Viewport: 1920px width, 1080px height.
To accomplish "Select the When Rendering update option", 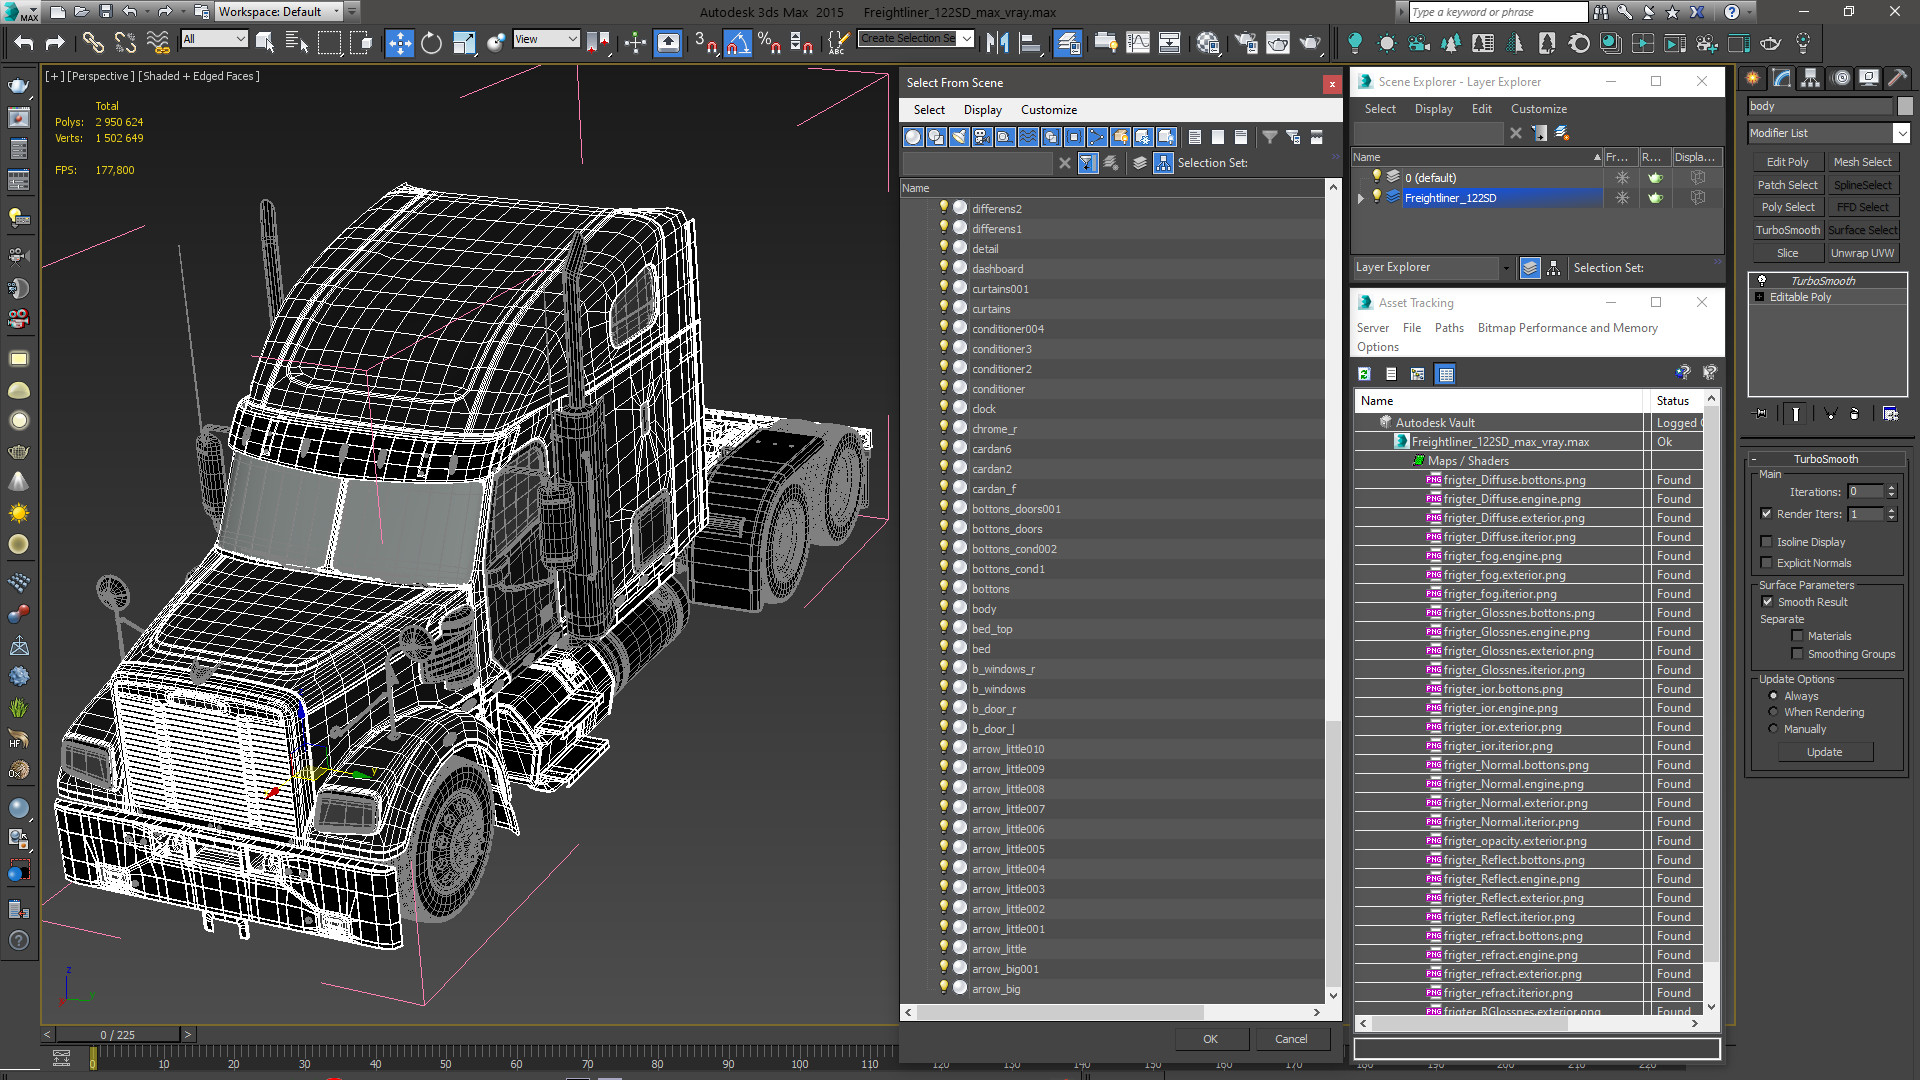I will coord(1773,712).
